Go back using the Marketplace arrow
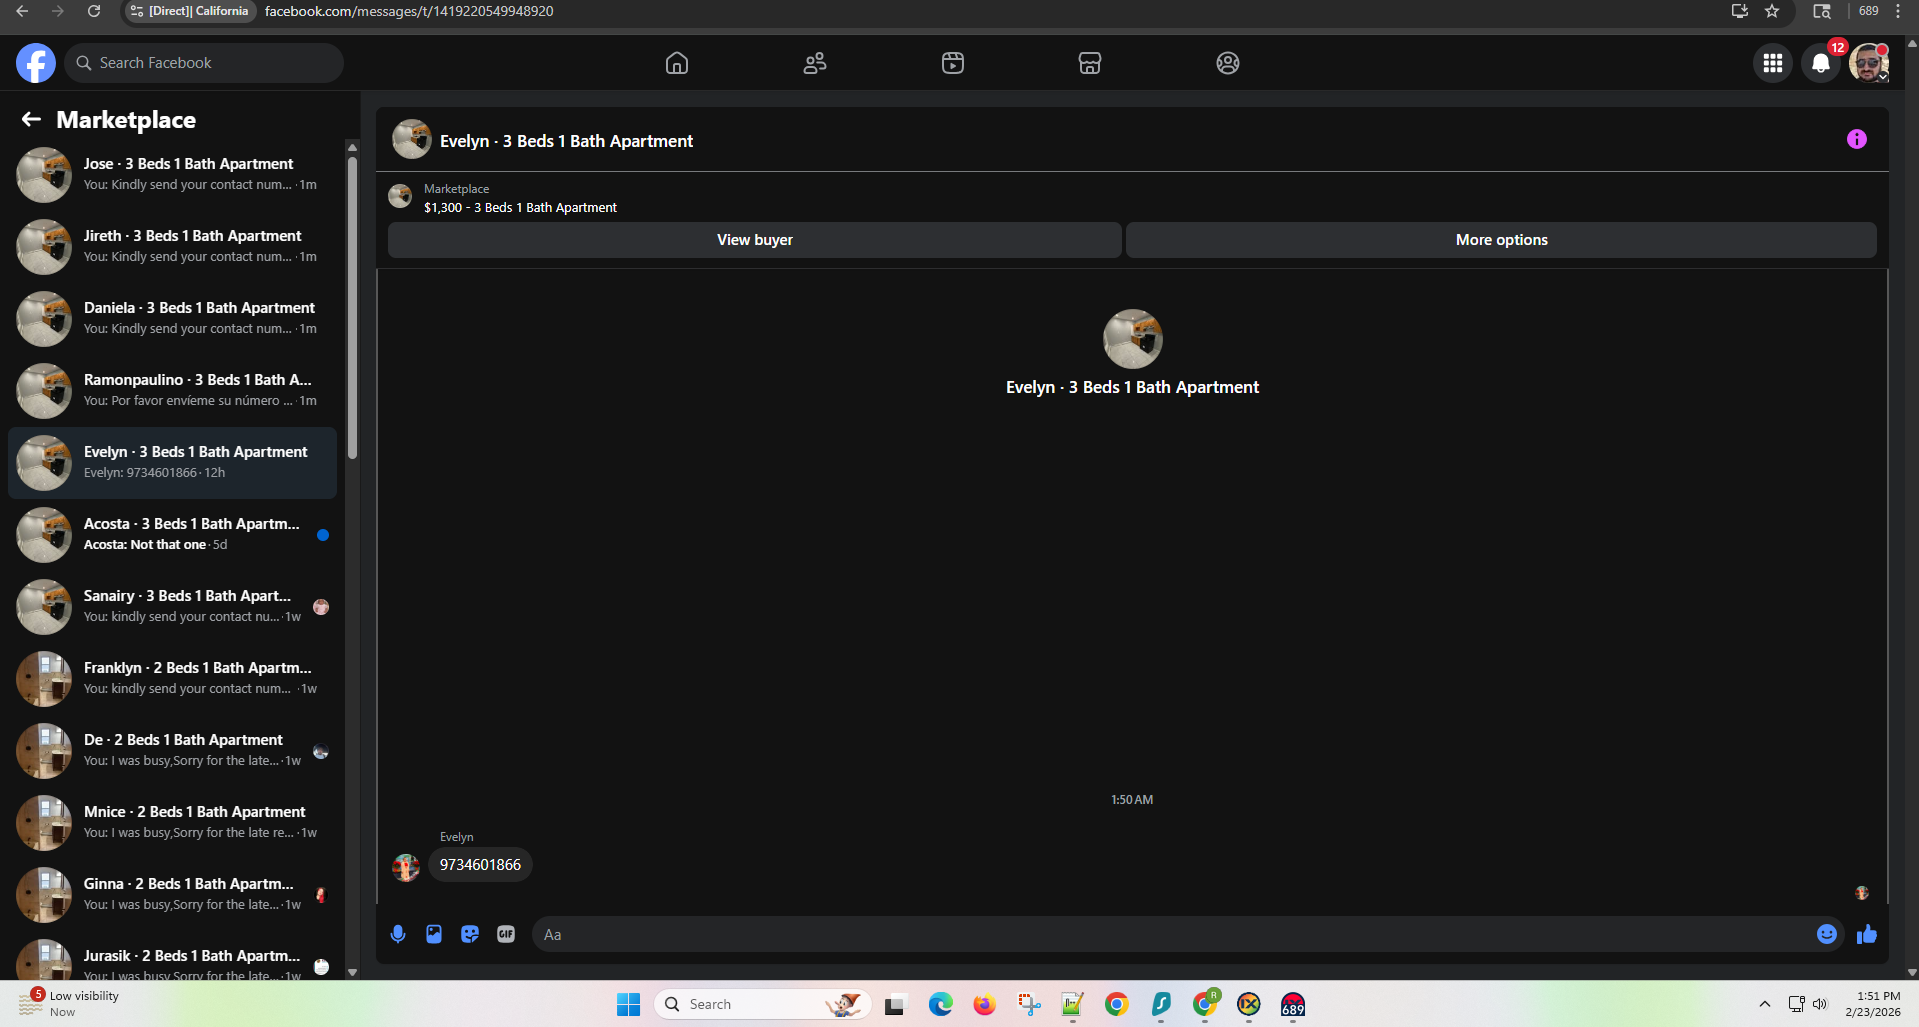1919x1027 pixels. click(31, 120)
